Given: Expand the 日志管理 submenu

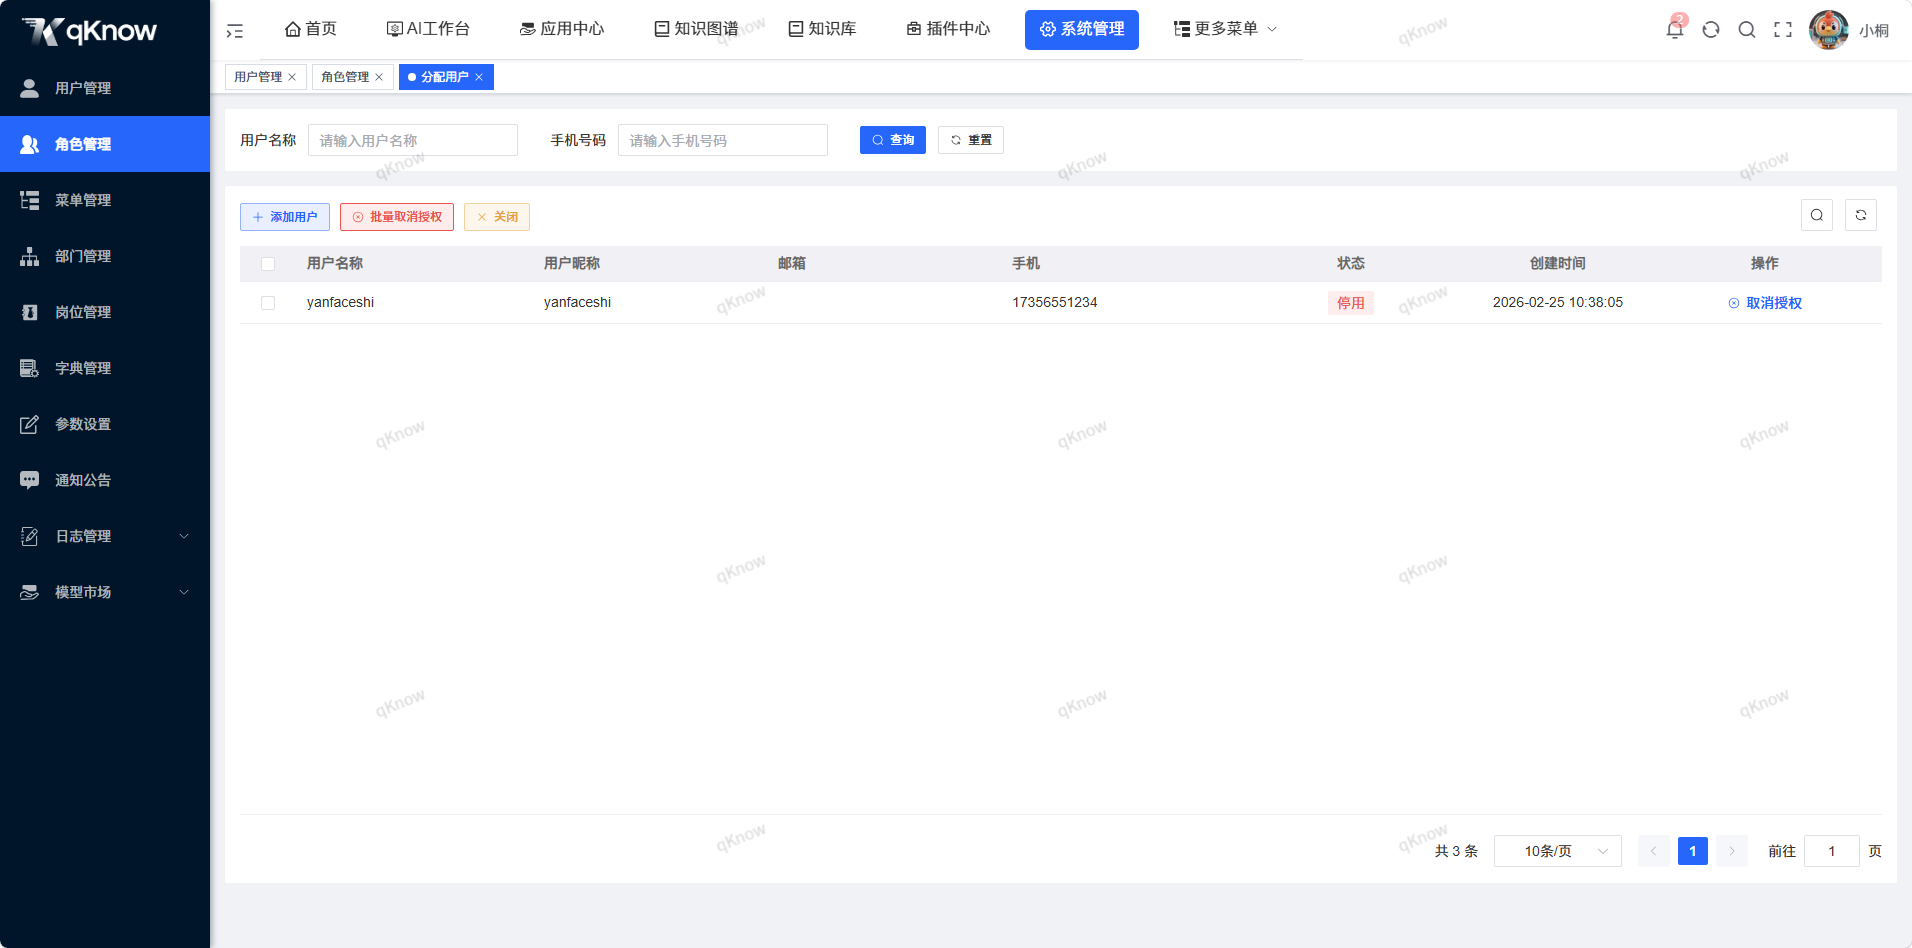Looking at the screenshot, I should pyautogui.click(x=105, y=536).
